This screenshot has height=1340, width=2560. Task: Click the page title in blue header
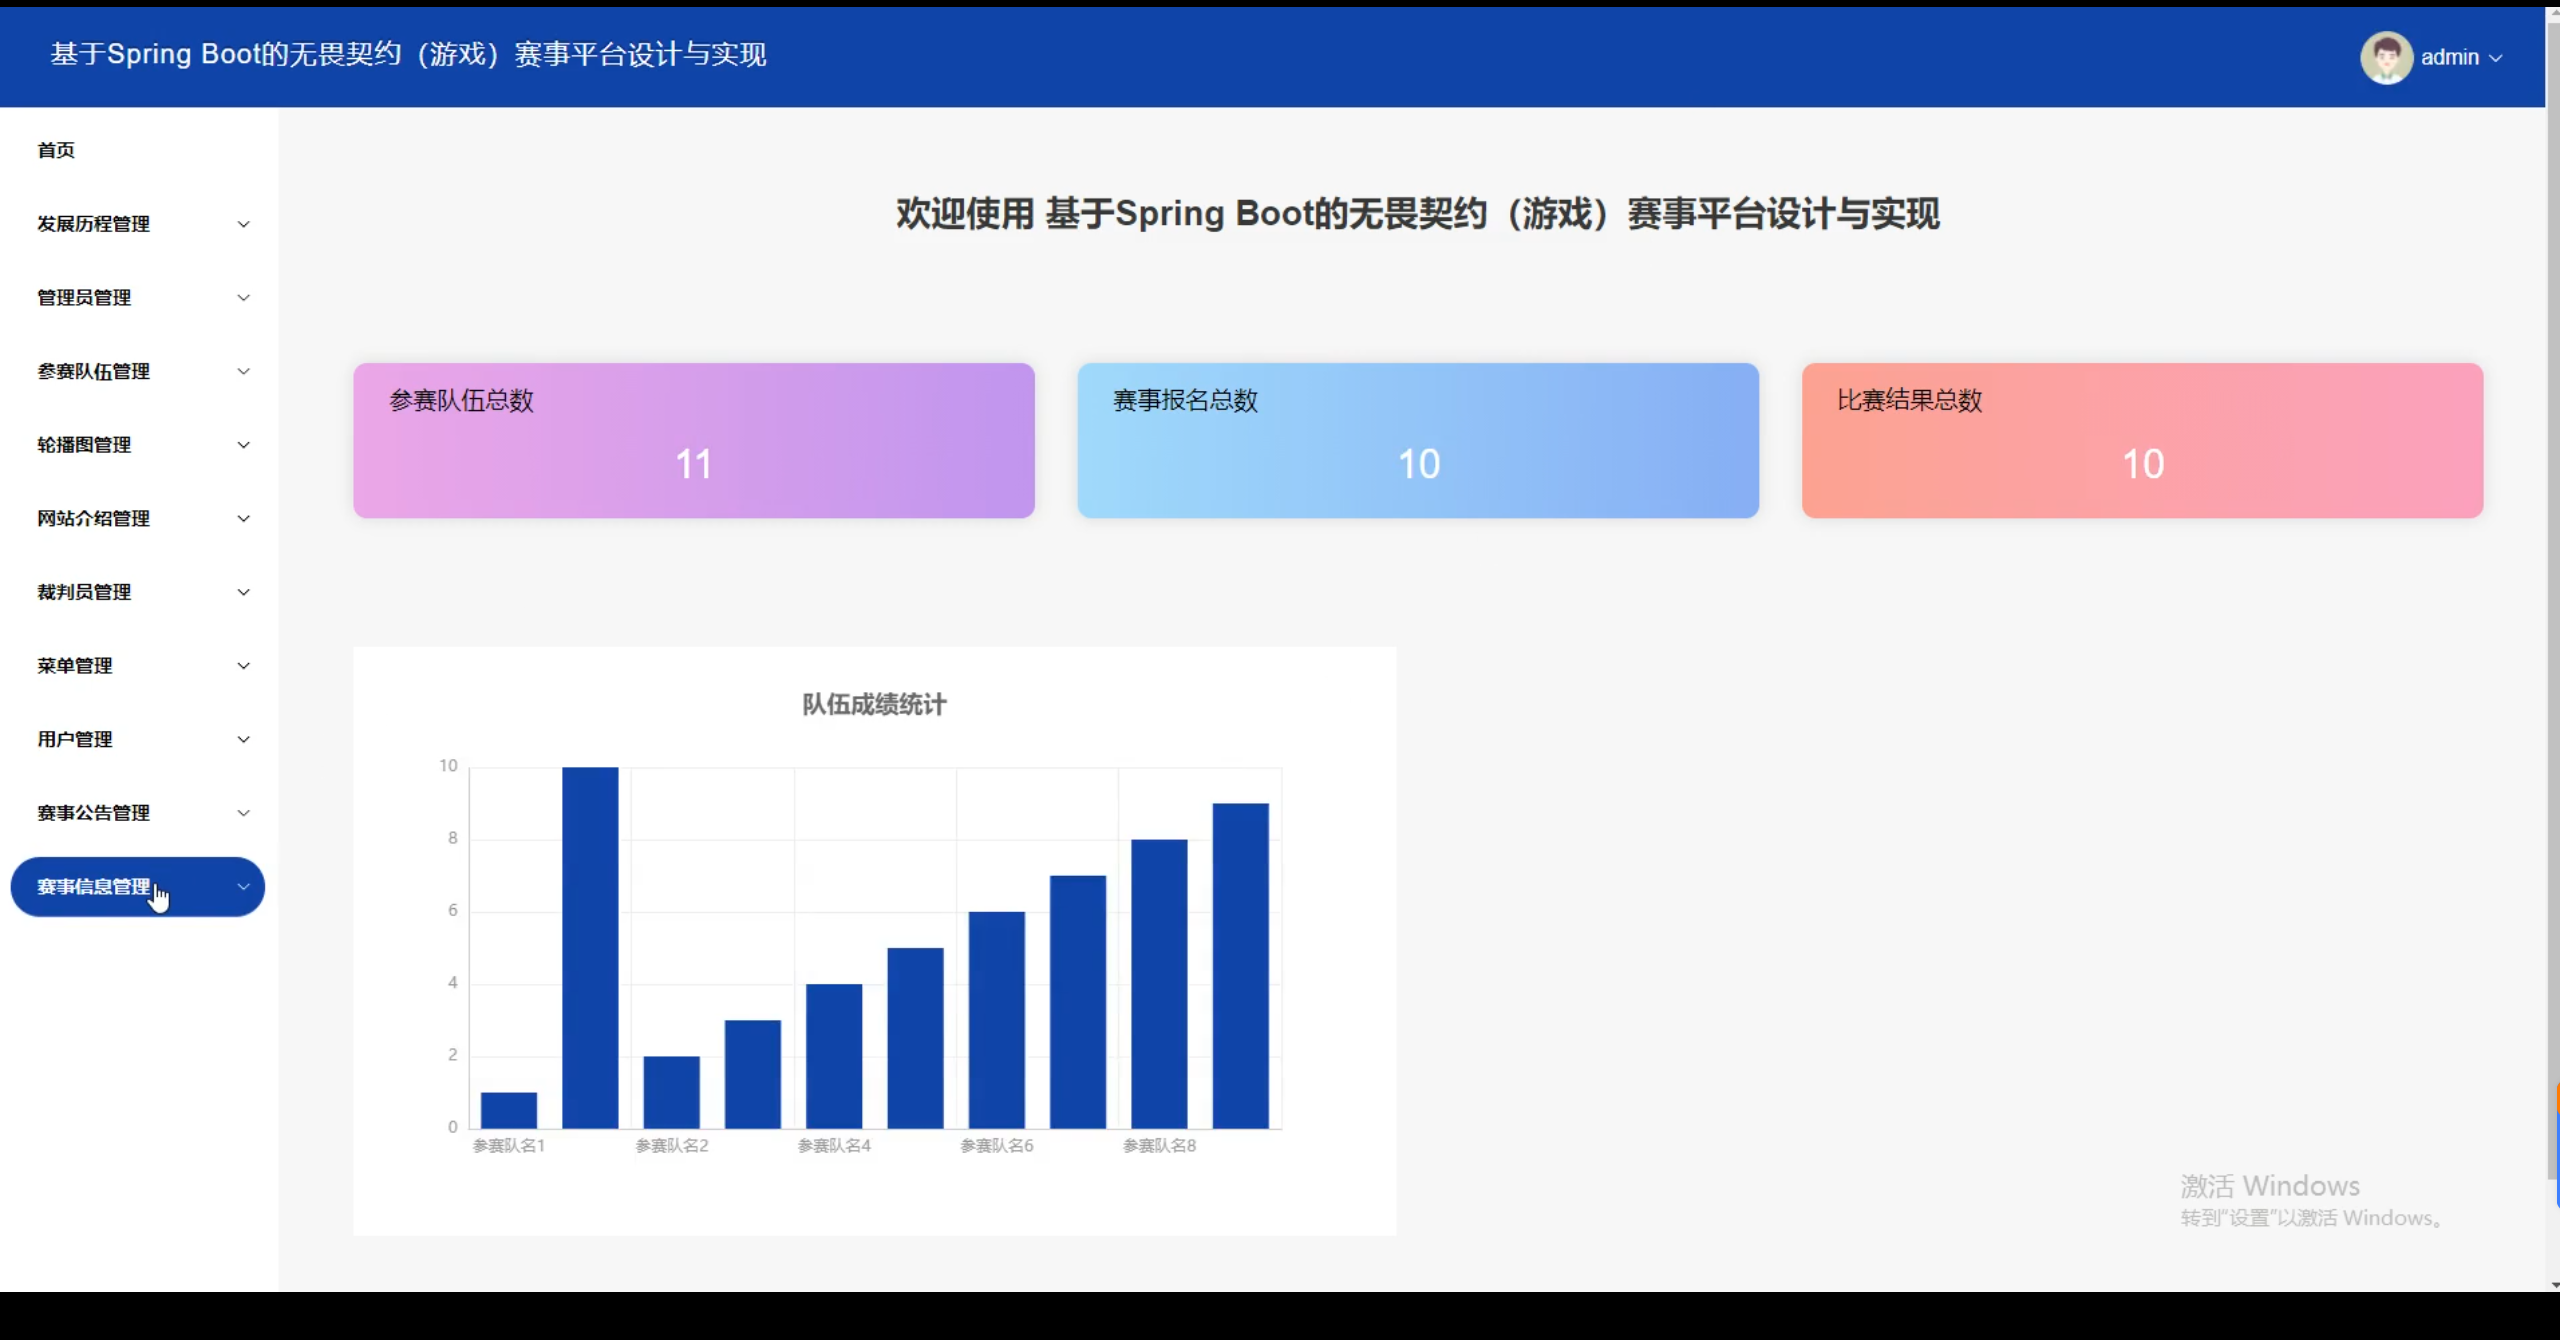pos(408,54)
